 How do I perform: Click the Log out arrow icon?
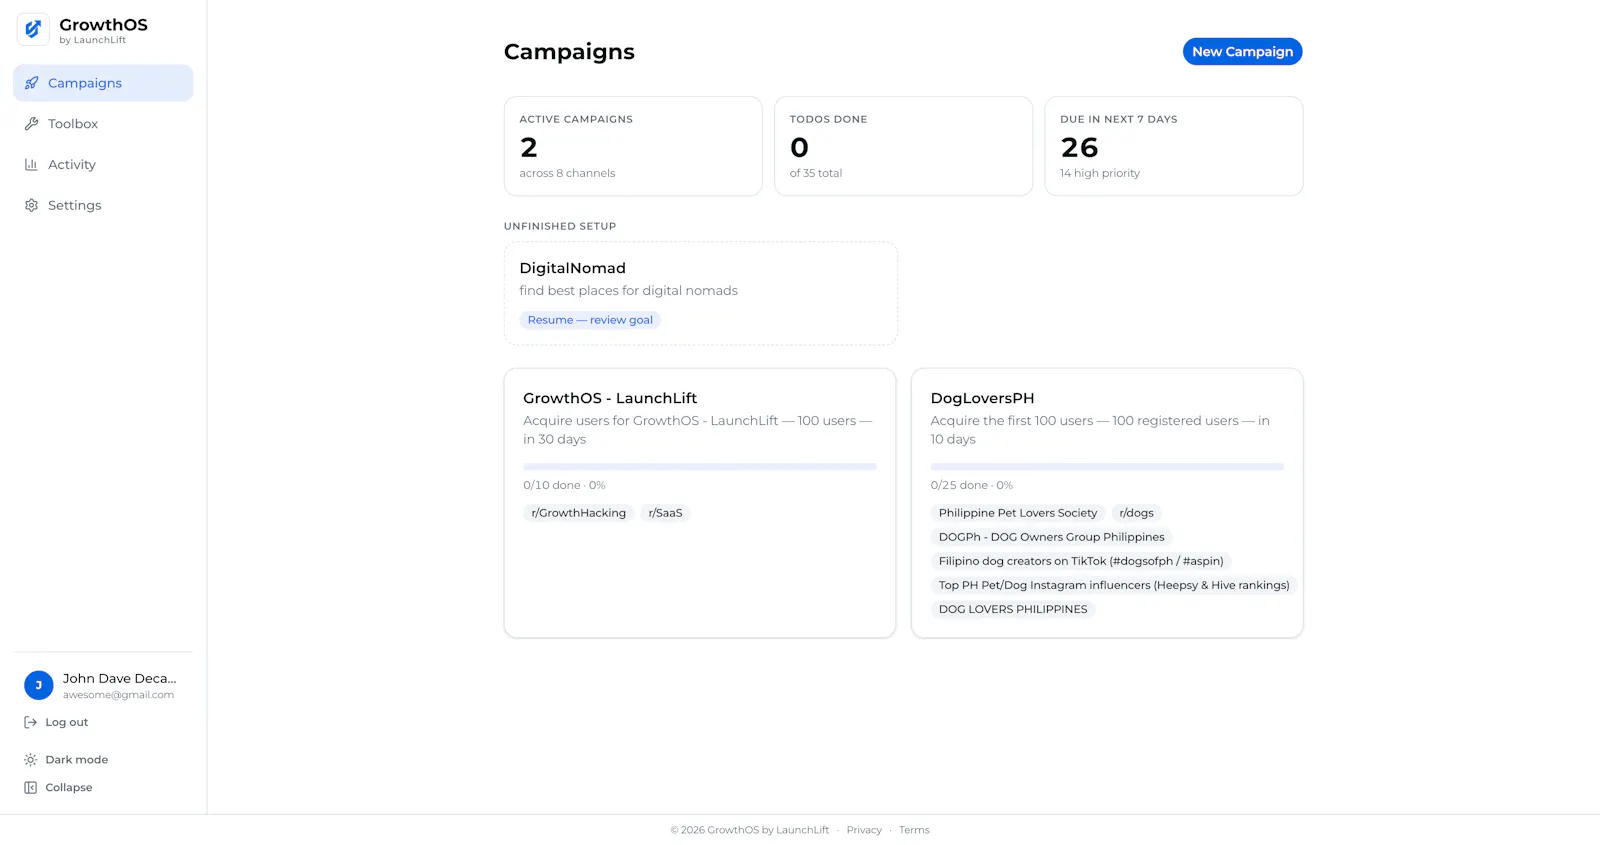pyautogui.click(x=30, y=722)
